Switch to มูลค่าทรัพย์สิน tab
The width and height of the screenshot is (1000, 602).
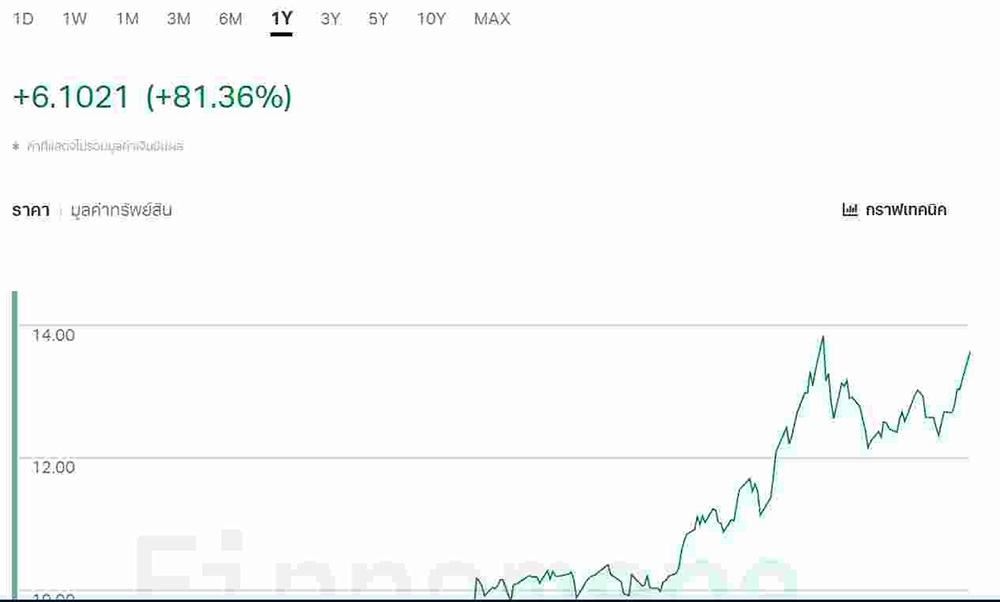[x=121, y=210]
